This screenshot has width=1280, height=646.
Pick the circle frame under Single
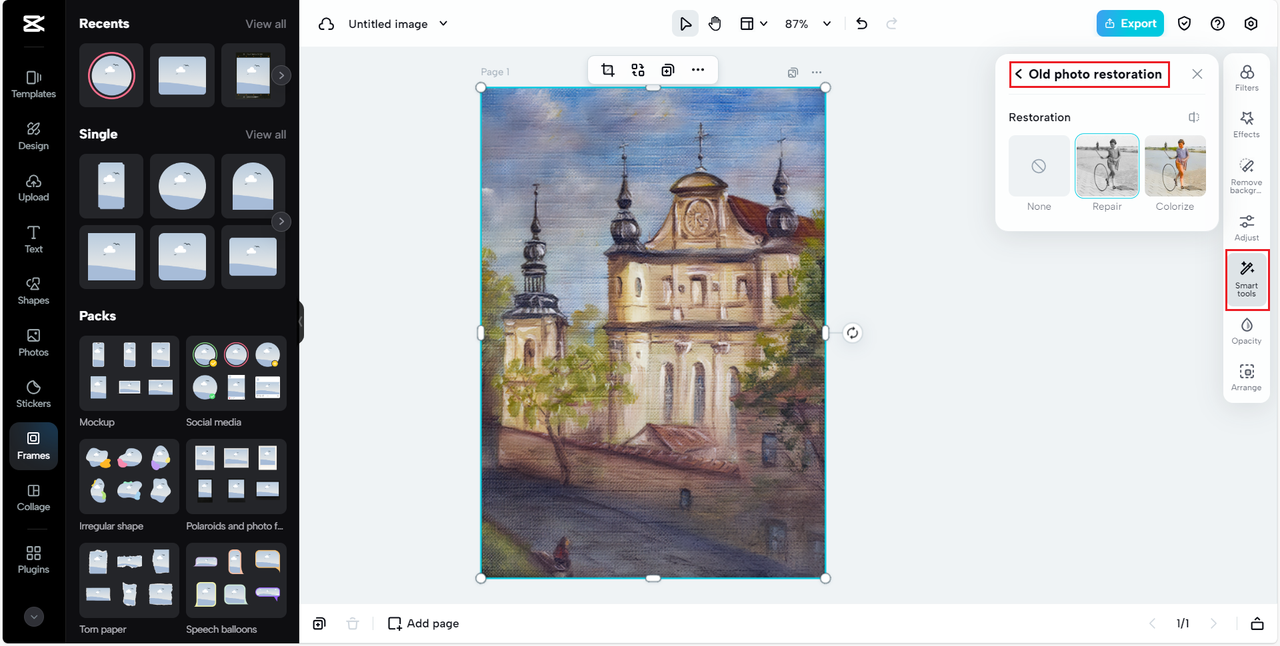tap(182, 186)
